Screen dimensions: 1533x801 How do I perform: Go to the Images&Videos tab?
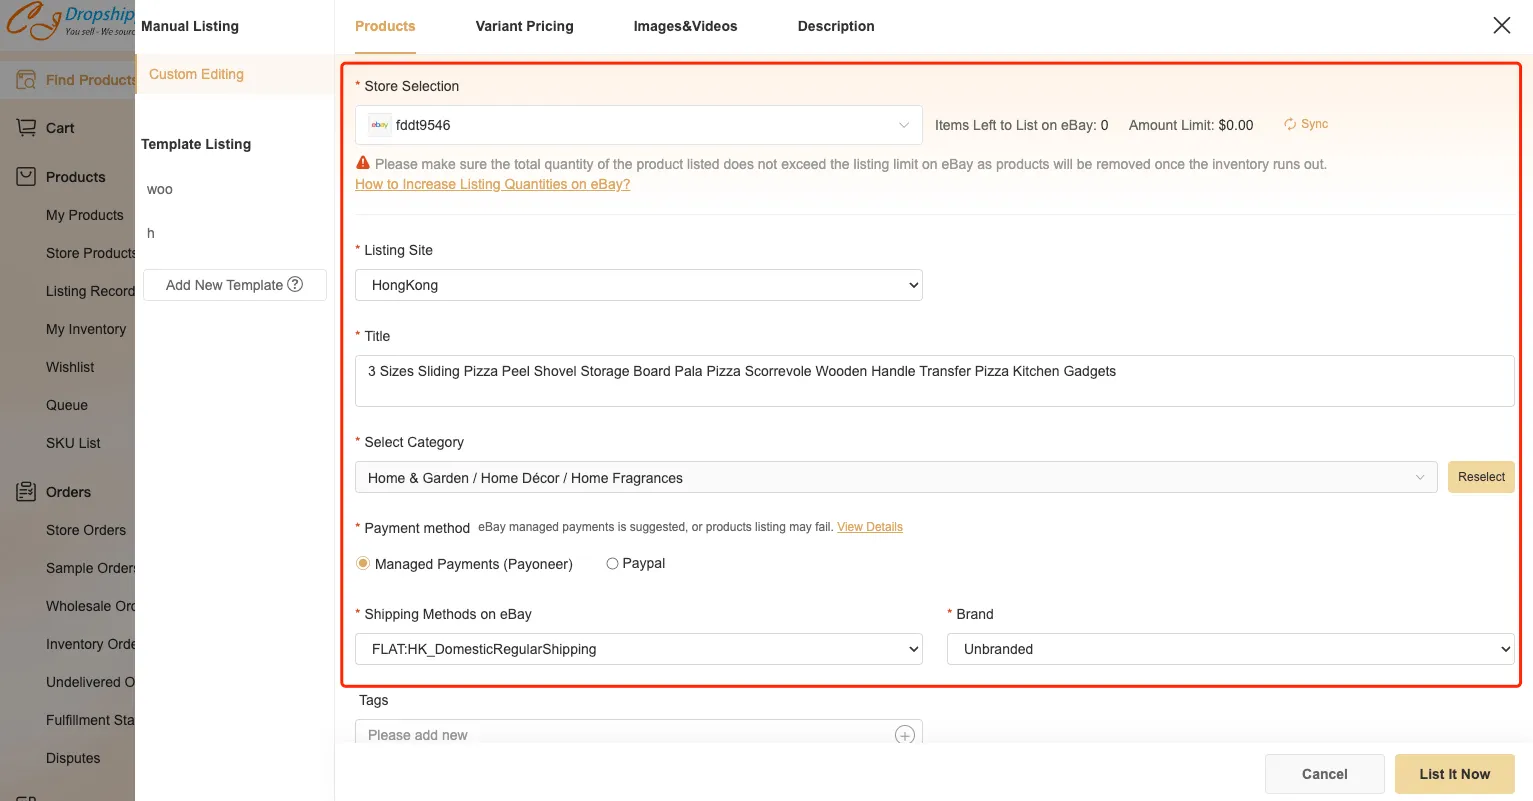click(685, 27)
